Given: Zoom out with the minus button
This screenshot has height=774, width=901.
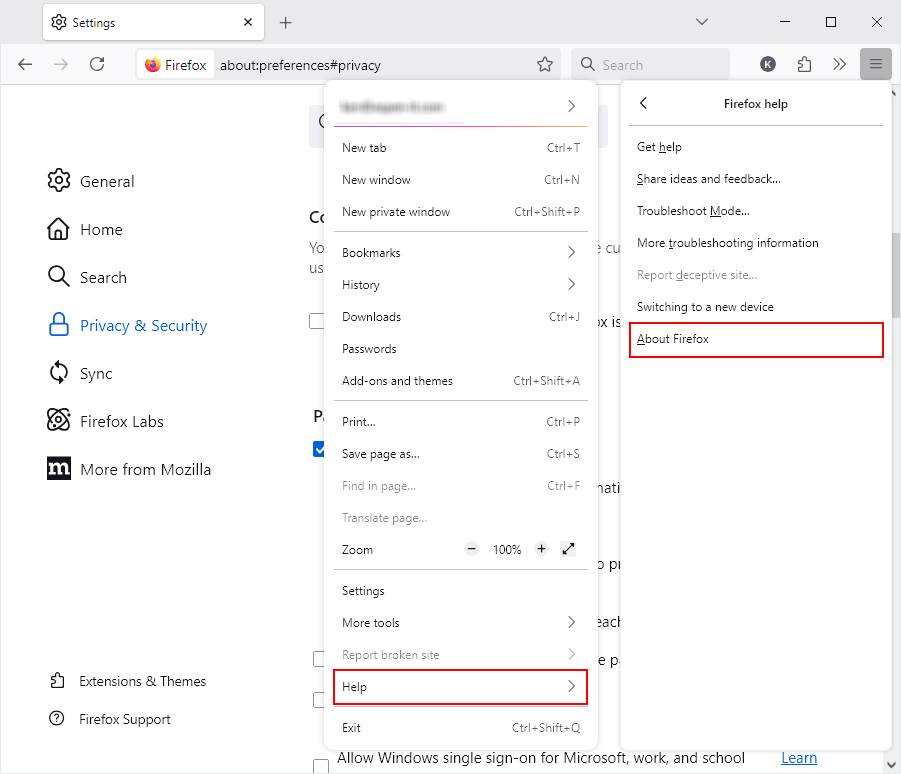Looking at the screenshot, I should [471, 549].
